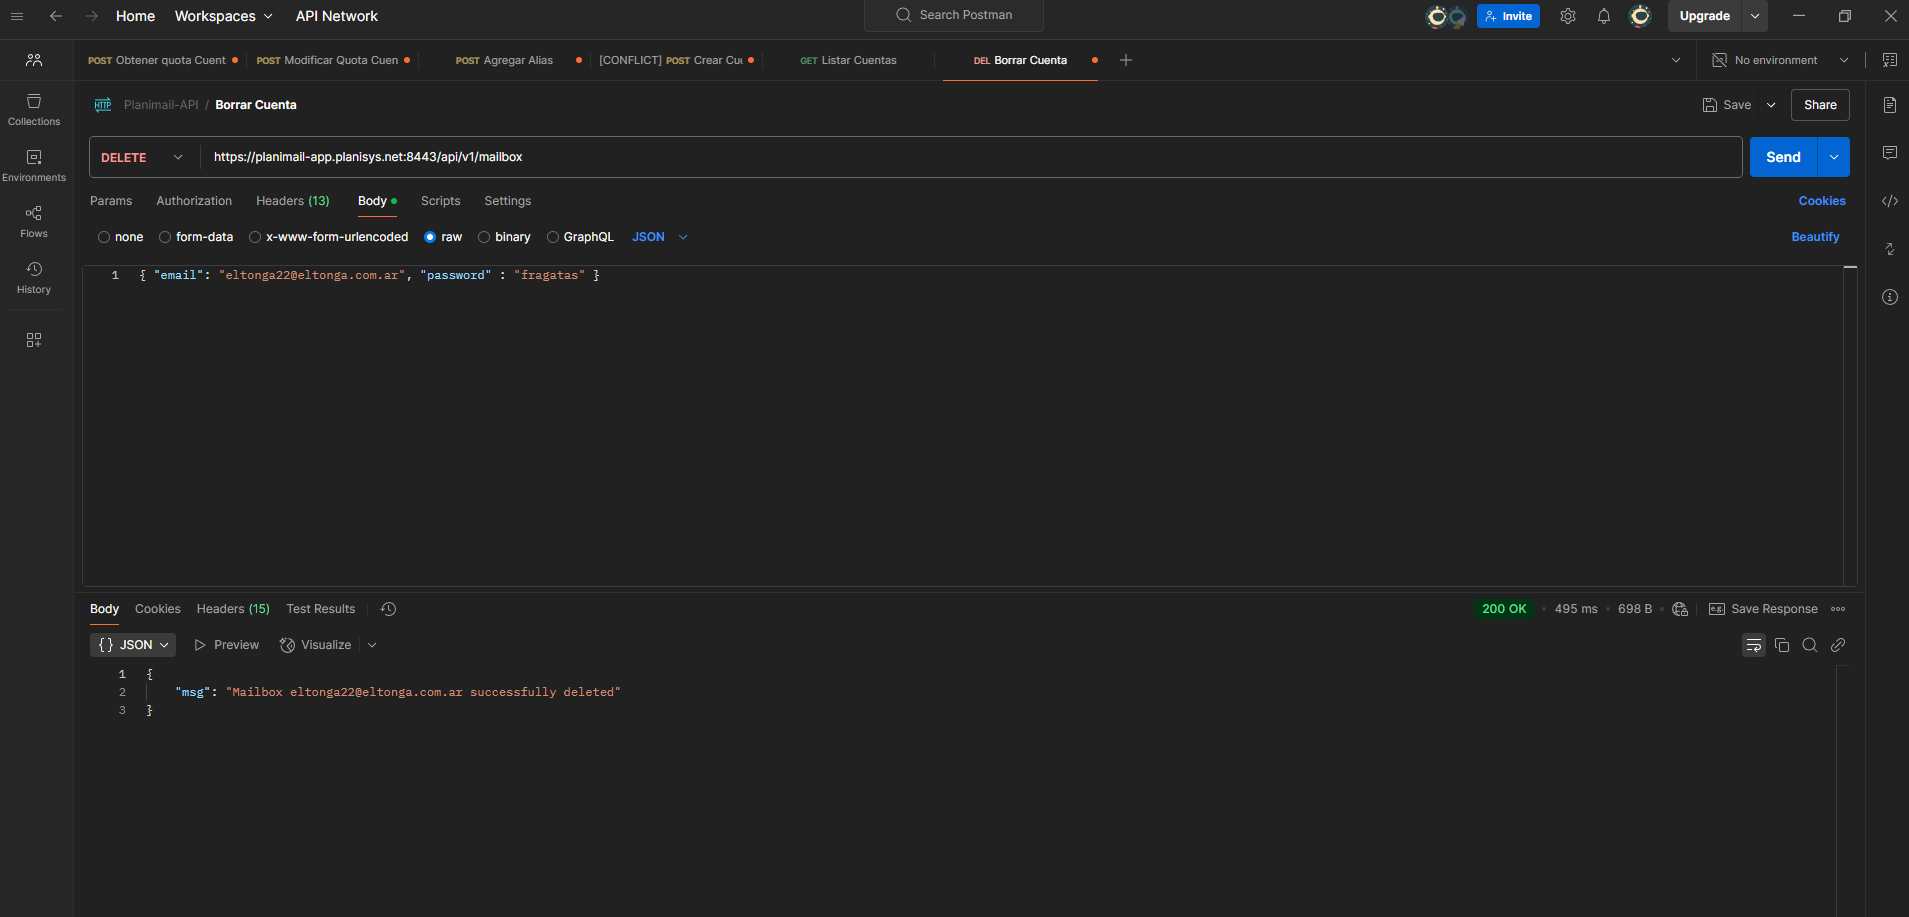Viewport: 1909px width, 917px height.
Task: Select the raw body type
Action: click(443, 237)
